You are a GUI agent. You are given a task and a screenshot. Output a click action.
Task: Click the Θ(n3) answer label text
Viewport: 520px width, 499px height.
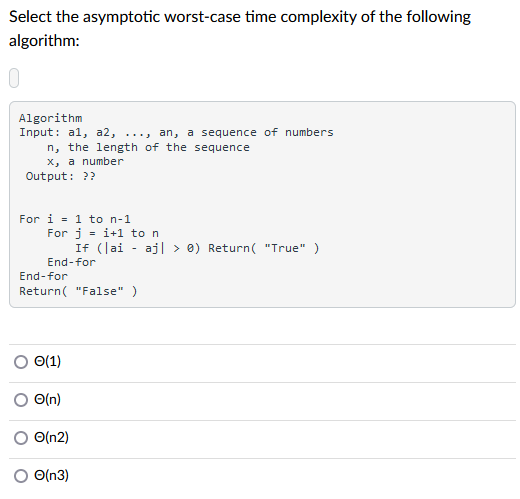tap(51, 475)
